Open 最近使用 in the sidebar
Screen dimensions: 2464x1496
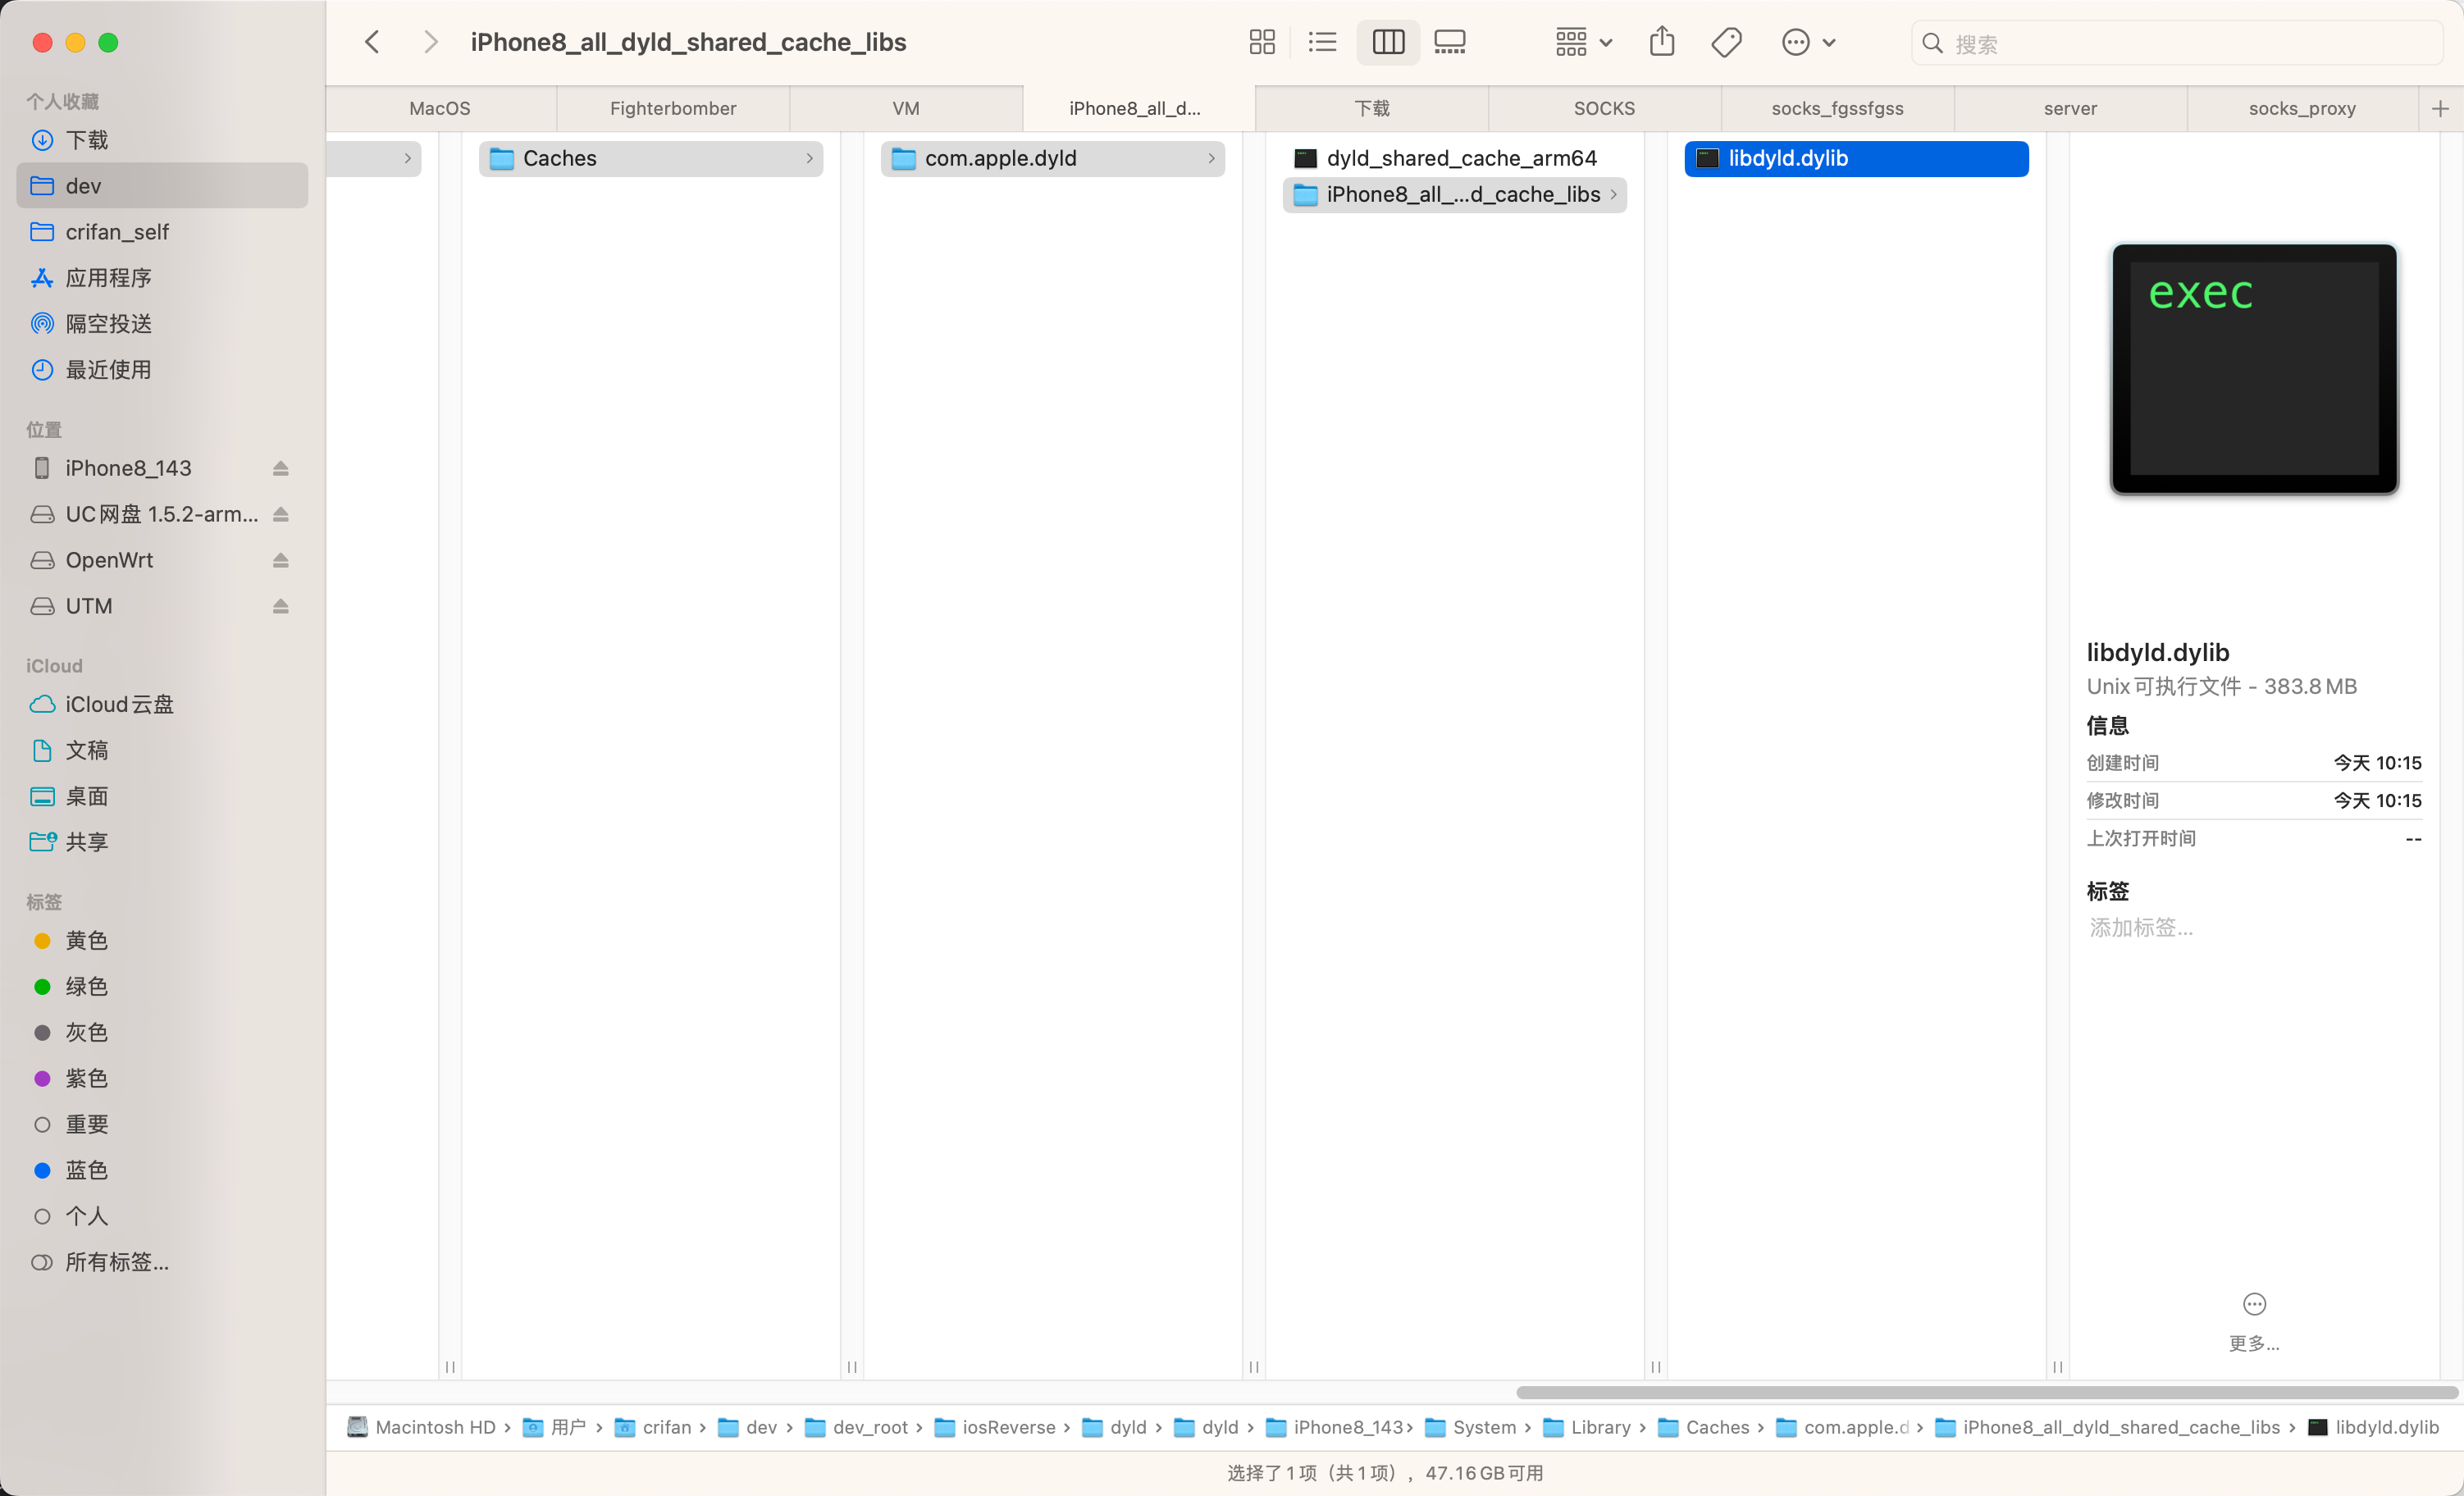pos(162,370)
